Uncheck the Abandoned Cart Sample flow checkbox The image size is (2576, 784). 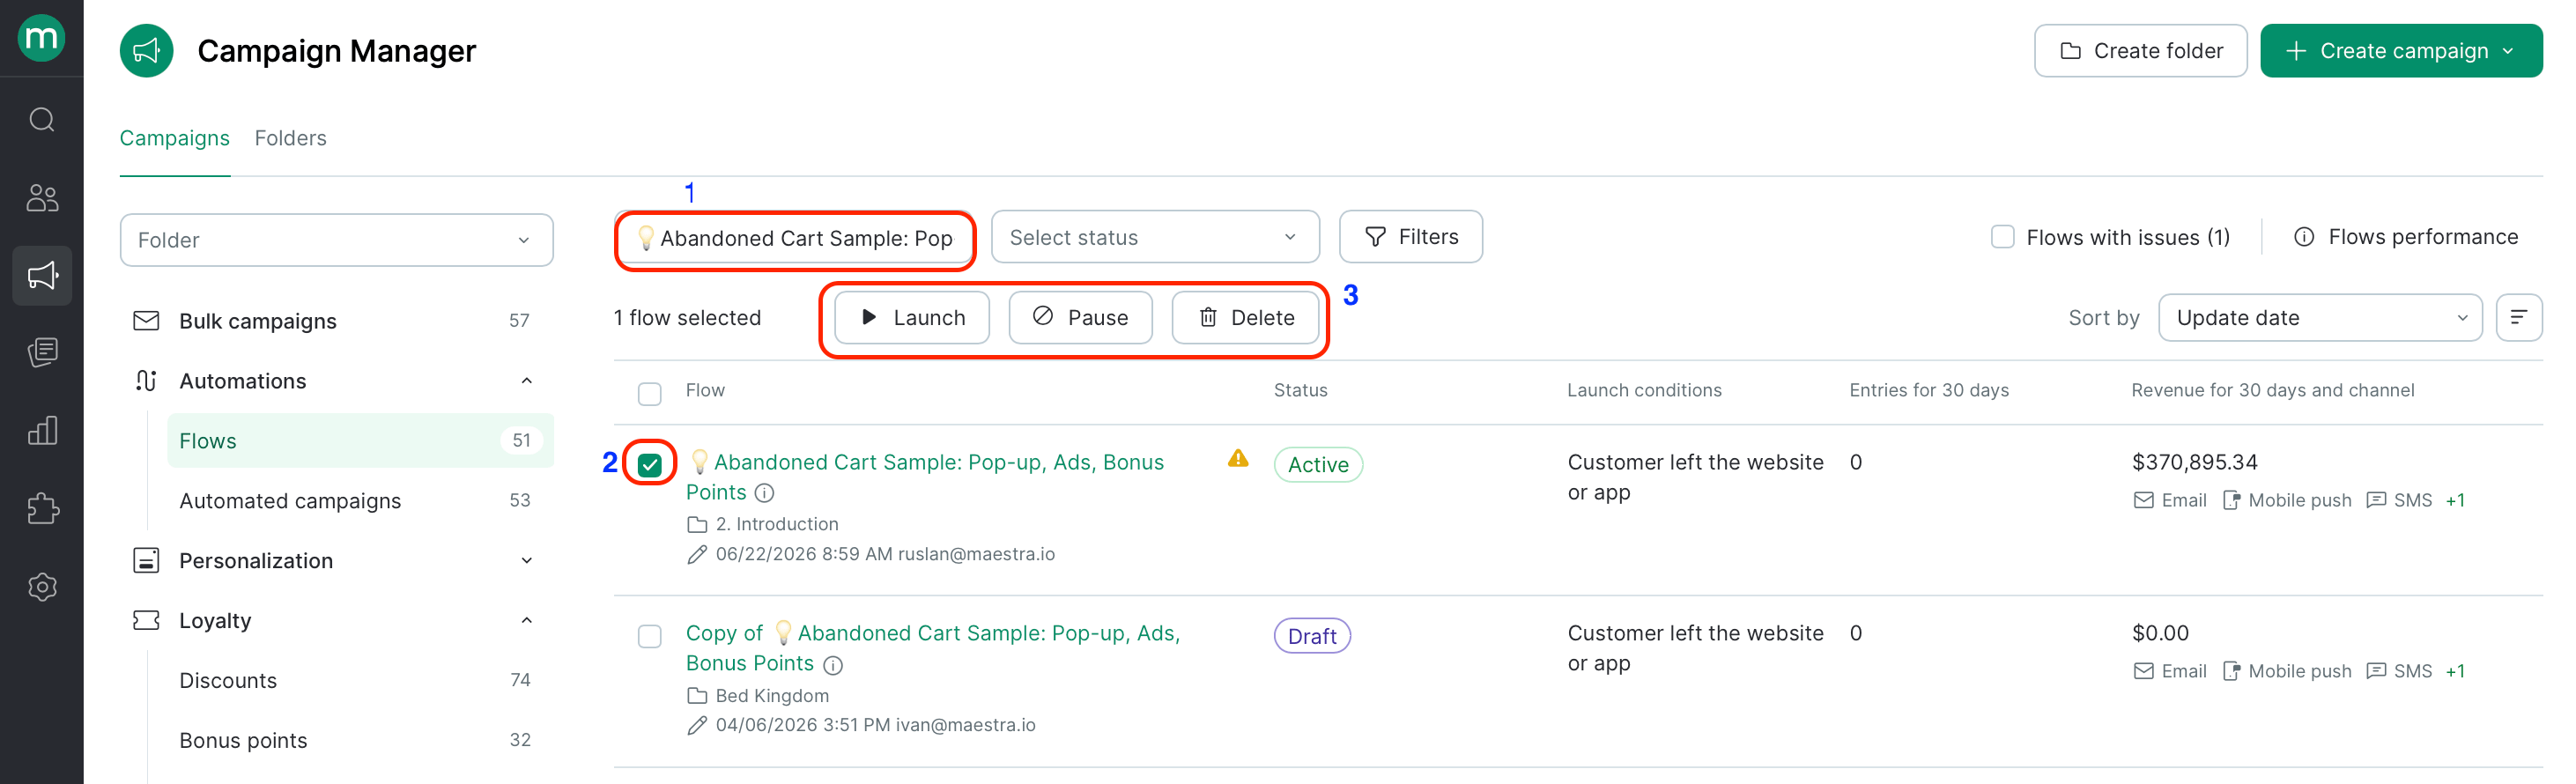tap(650, 464)
